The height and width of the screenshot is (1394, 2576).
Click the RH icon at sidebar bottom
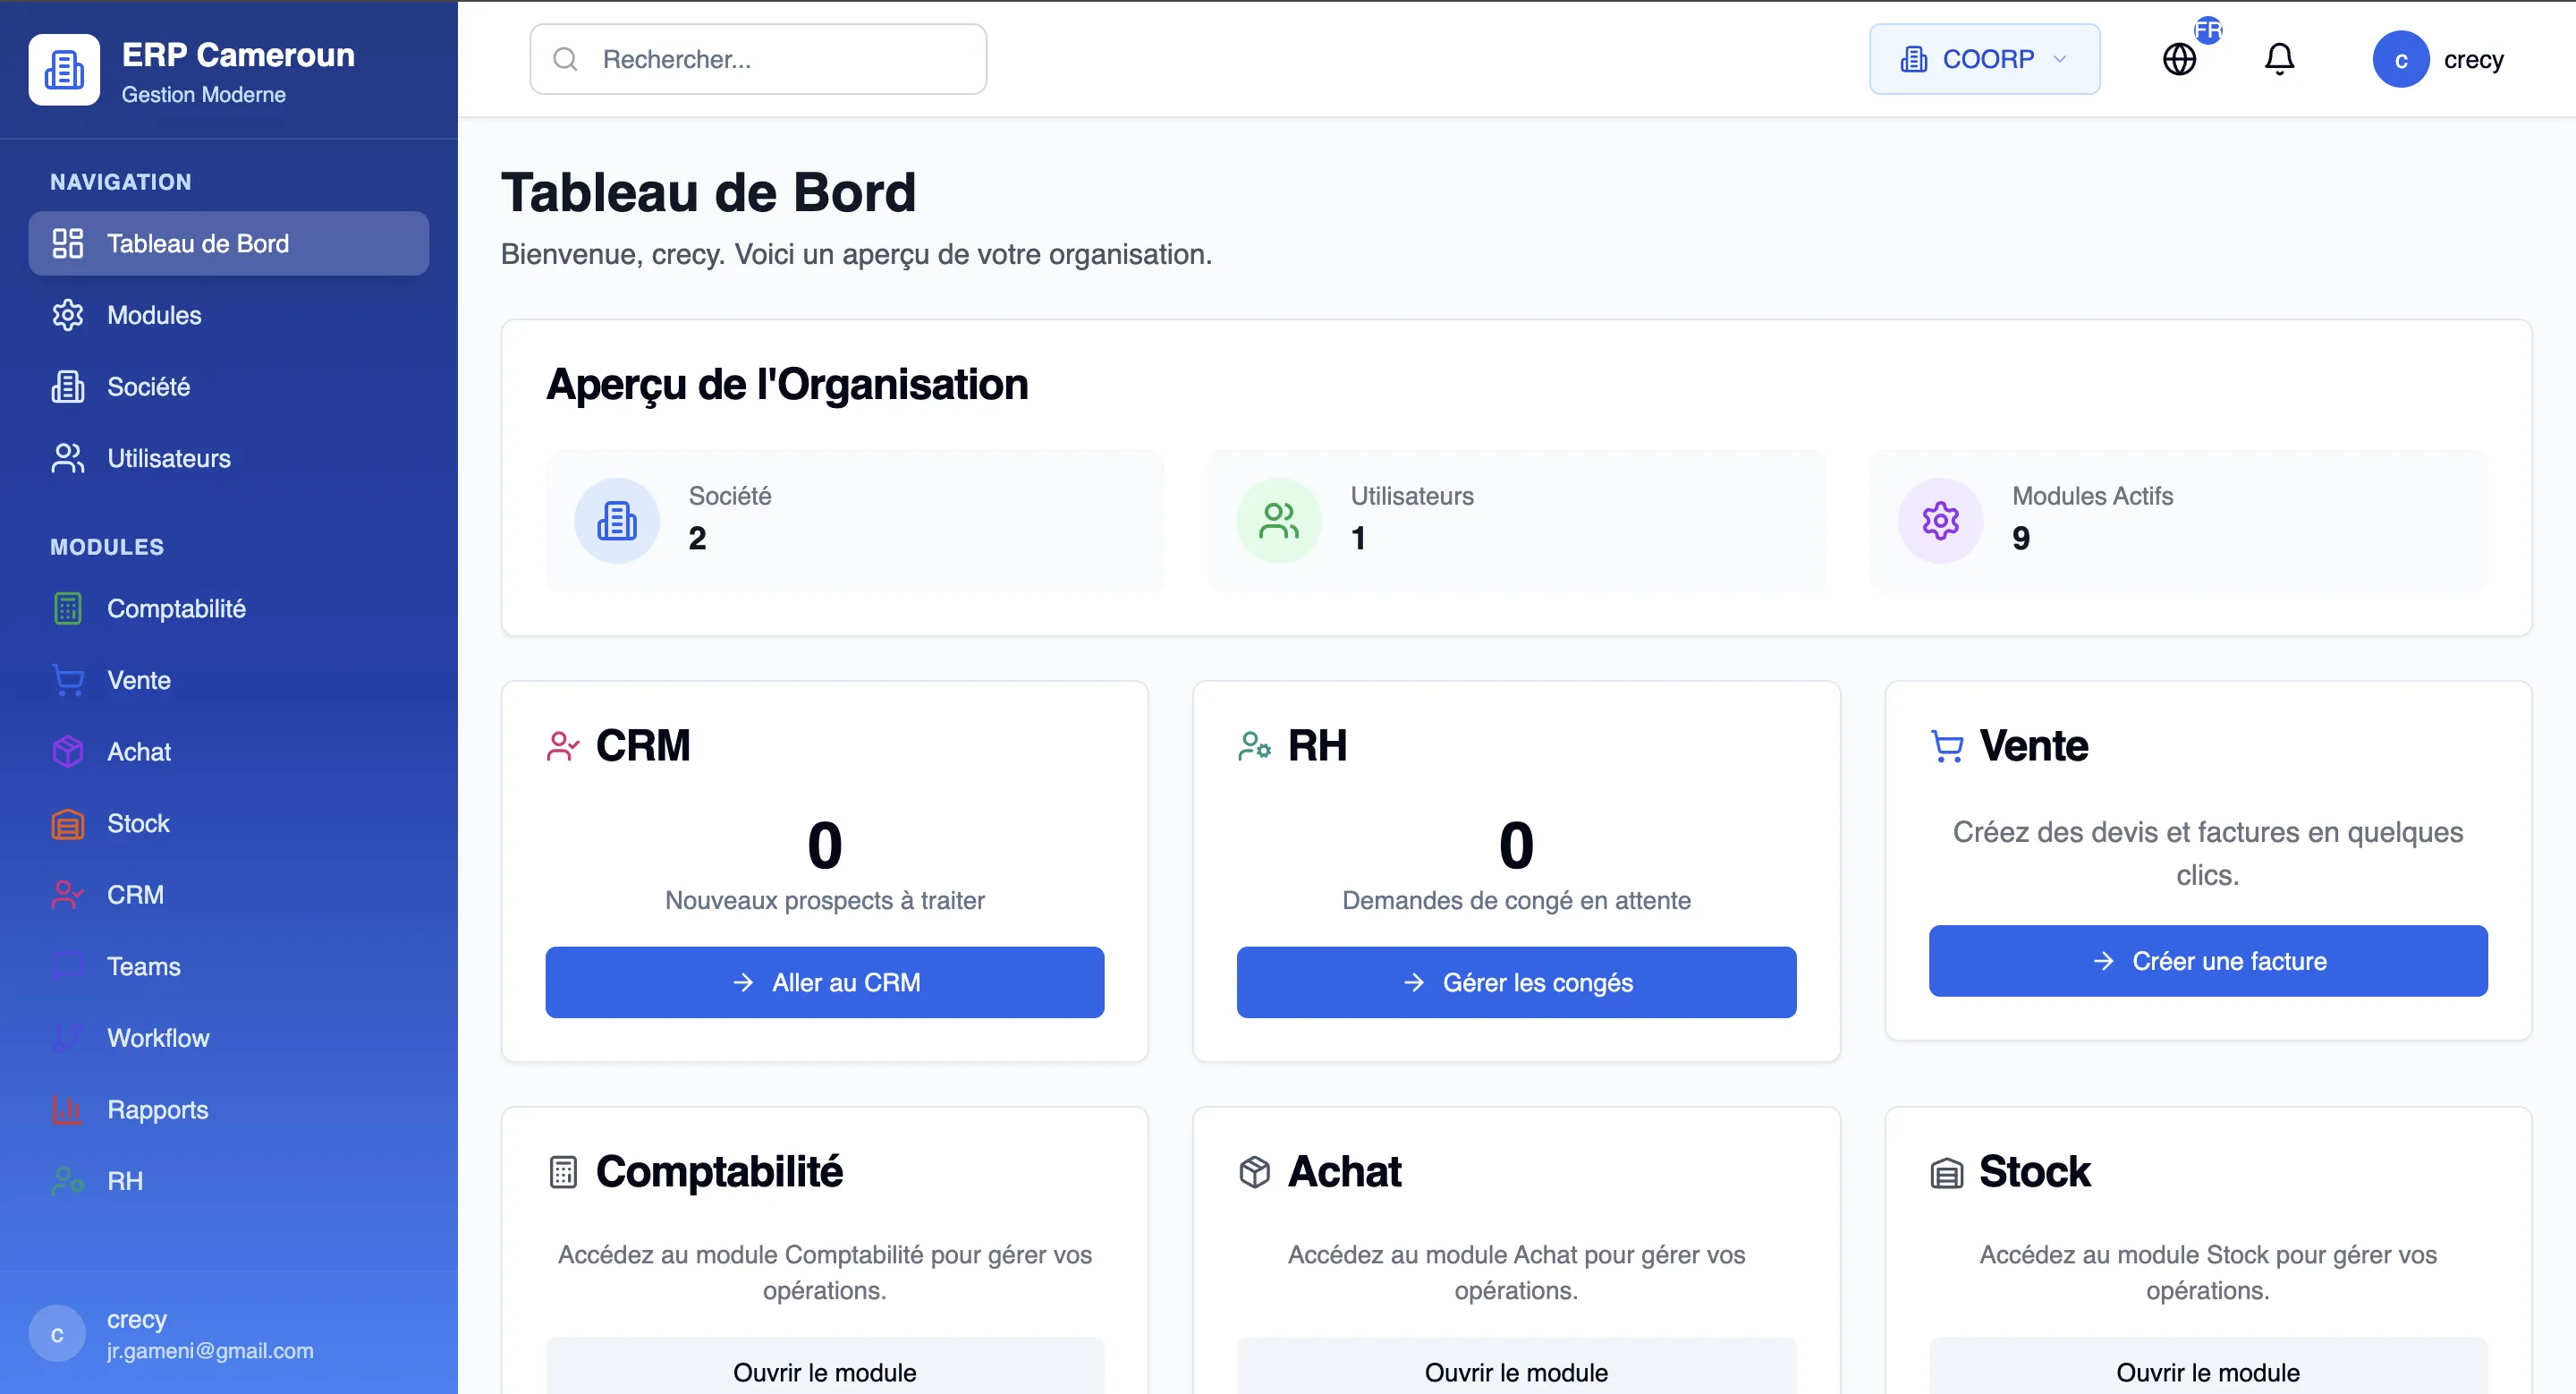67,1180
